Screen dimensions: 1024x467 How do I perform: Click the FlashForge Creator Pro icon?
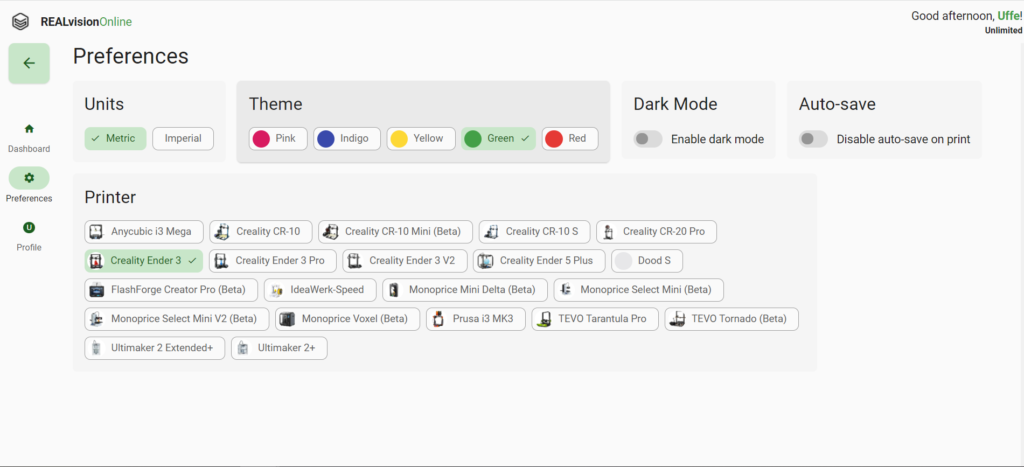click(x=97, y=289)
